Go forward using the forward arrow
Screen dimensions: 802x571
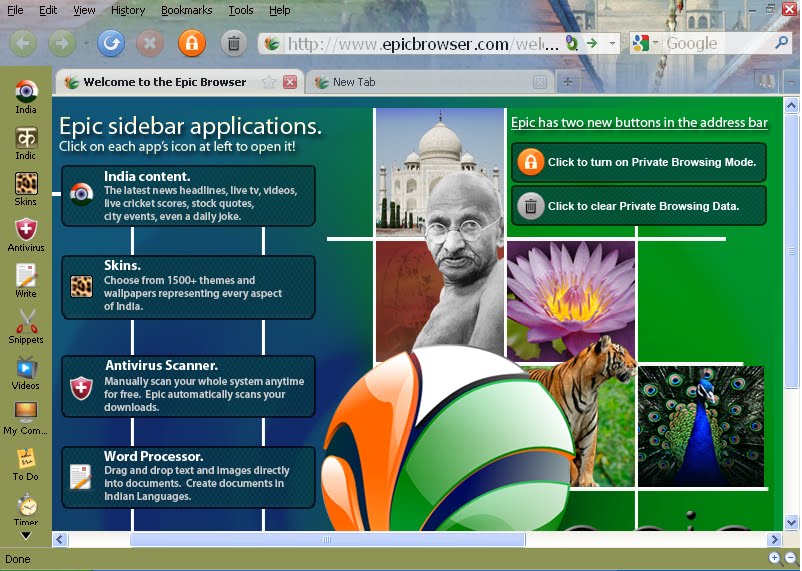coord(62,43)
